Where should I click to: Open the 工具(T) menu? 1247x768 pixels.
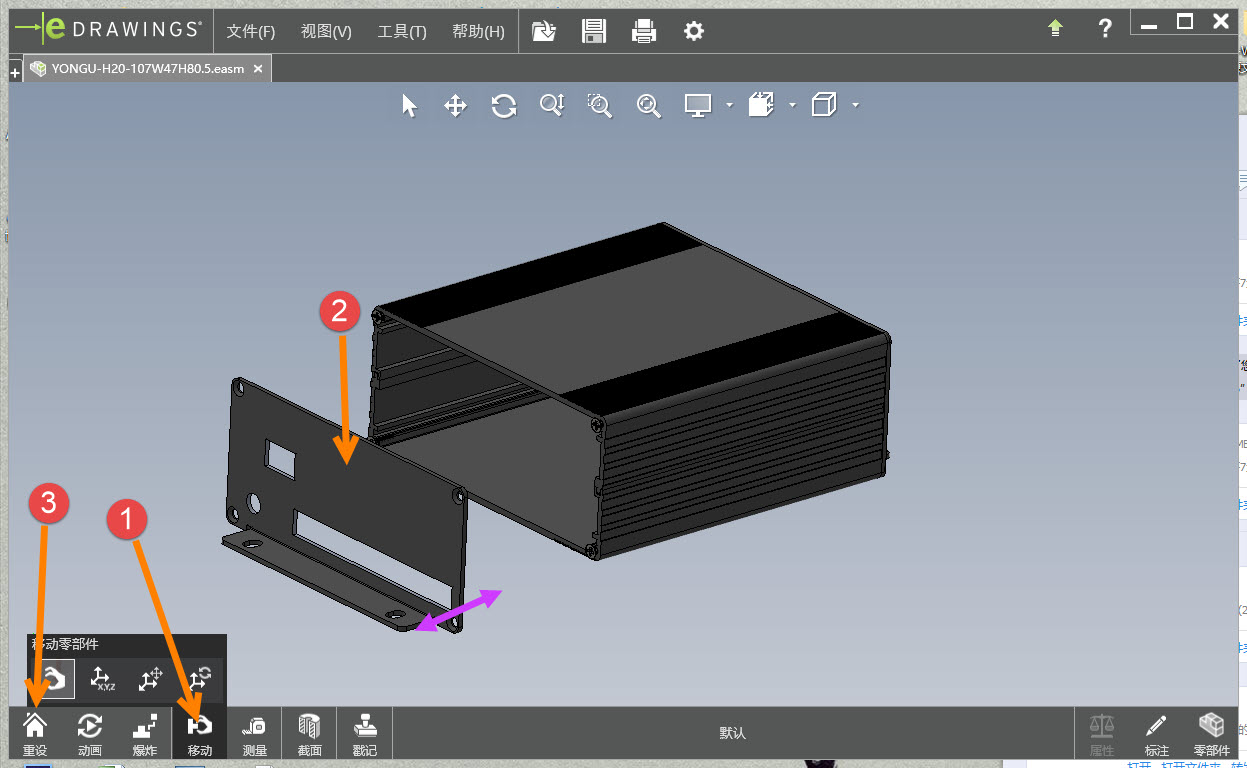click(x=402, y=31)
